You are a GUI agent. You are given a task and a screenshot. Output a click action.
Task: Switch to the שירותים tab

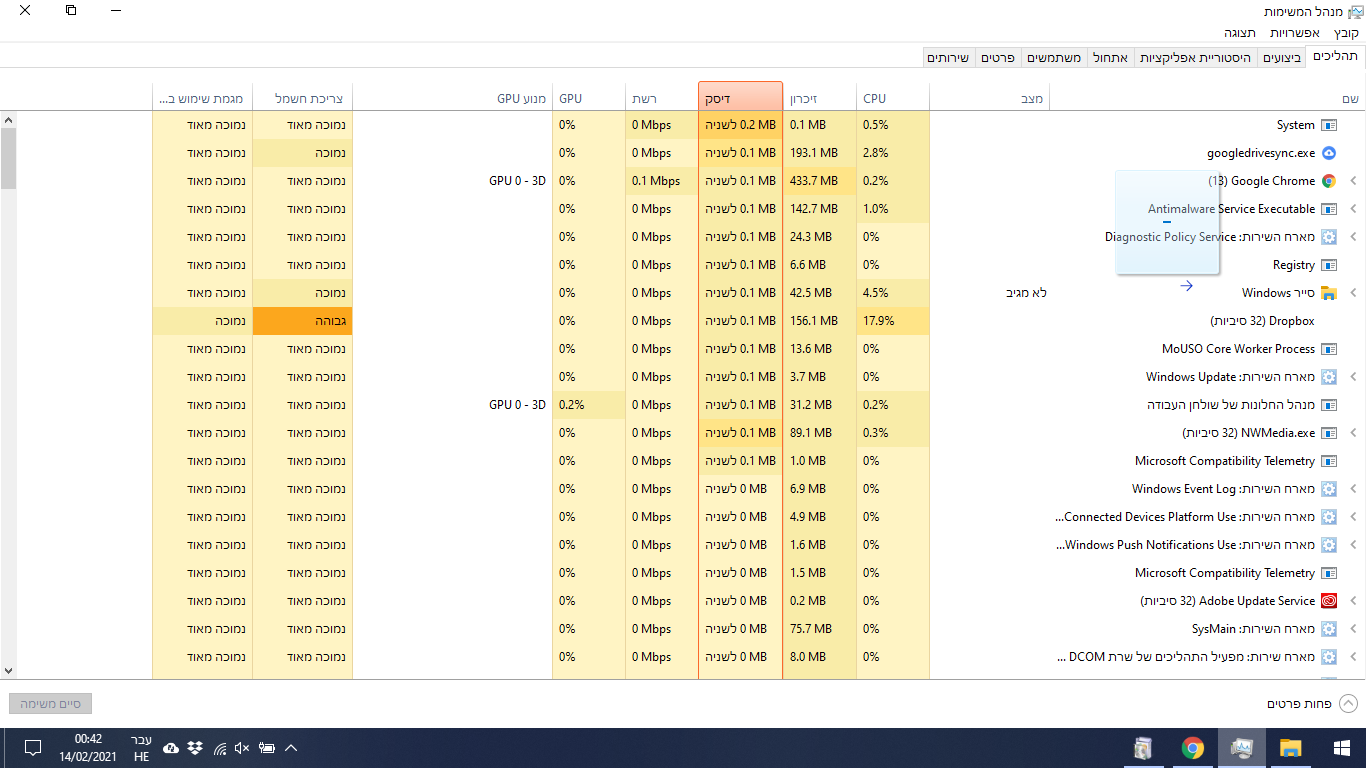pos(948,58)
